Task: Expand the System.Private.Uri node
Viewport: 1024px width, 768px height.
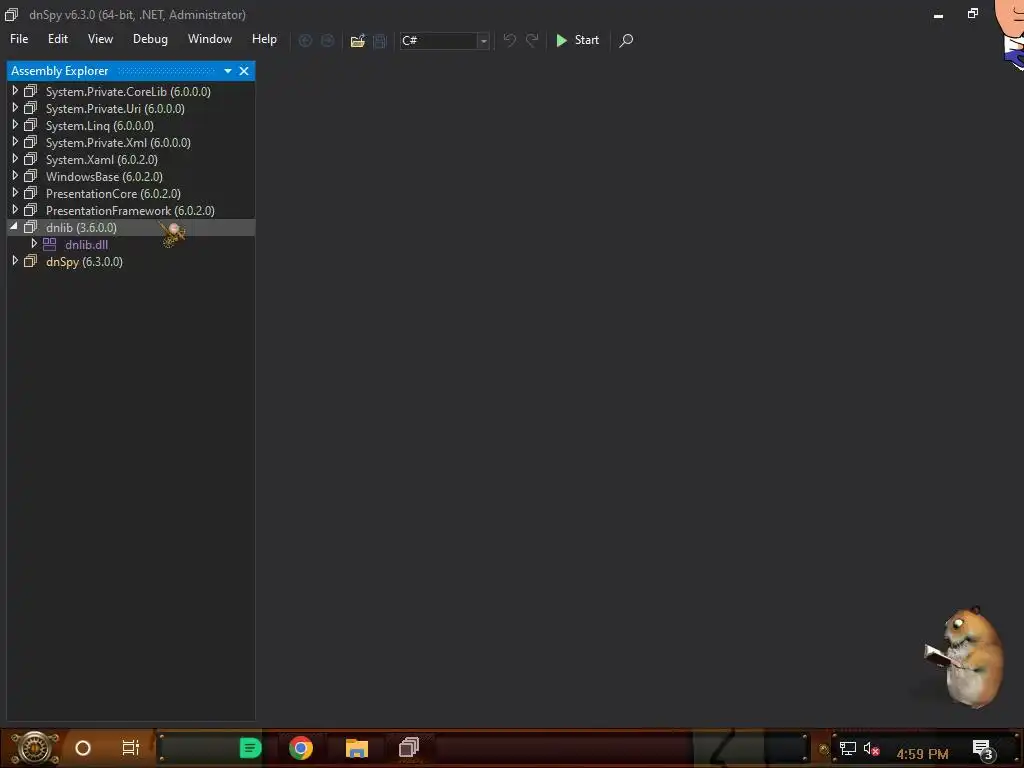Action: coord(15,108)
